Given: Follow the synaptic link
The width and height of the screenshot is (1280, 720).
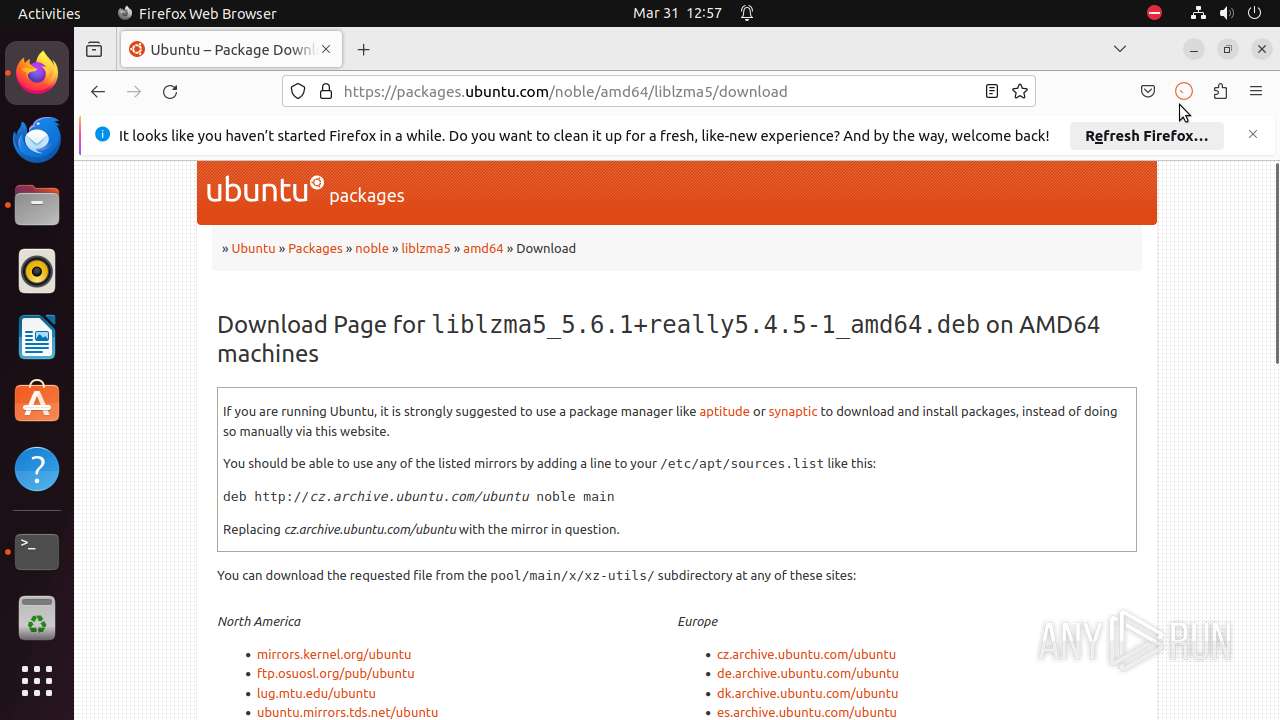Looking at the screenshot, I should (x=793, y=411).
